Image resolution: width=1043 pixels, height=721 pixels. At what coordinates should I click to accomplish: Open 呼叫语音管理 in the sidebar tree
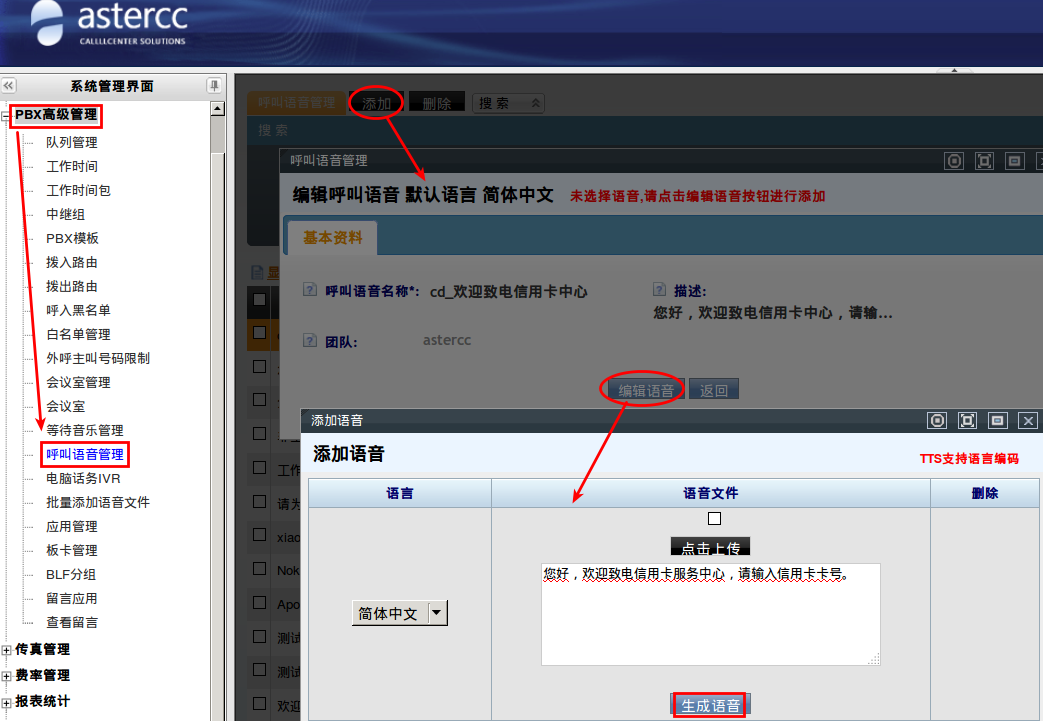click(x=85, y=454)
